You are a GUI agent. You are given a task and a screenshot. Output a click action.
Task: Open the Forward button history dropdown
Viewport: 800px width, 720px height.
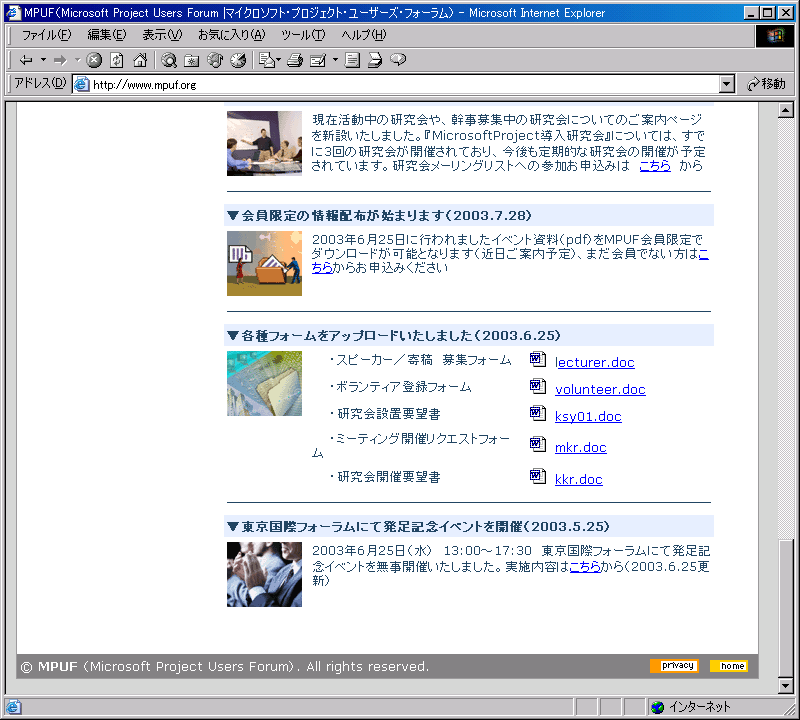(78, 60)
